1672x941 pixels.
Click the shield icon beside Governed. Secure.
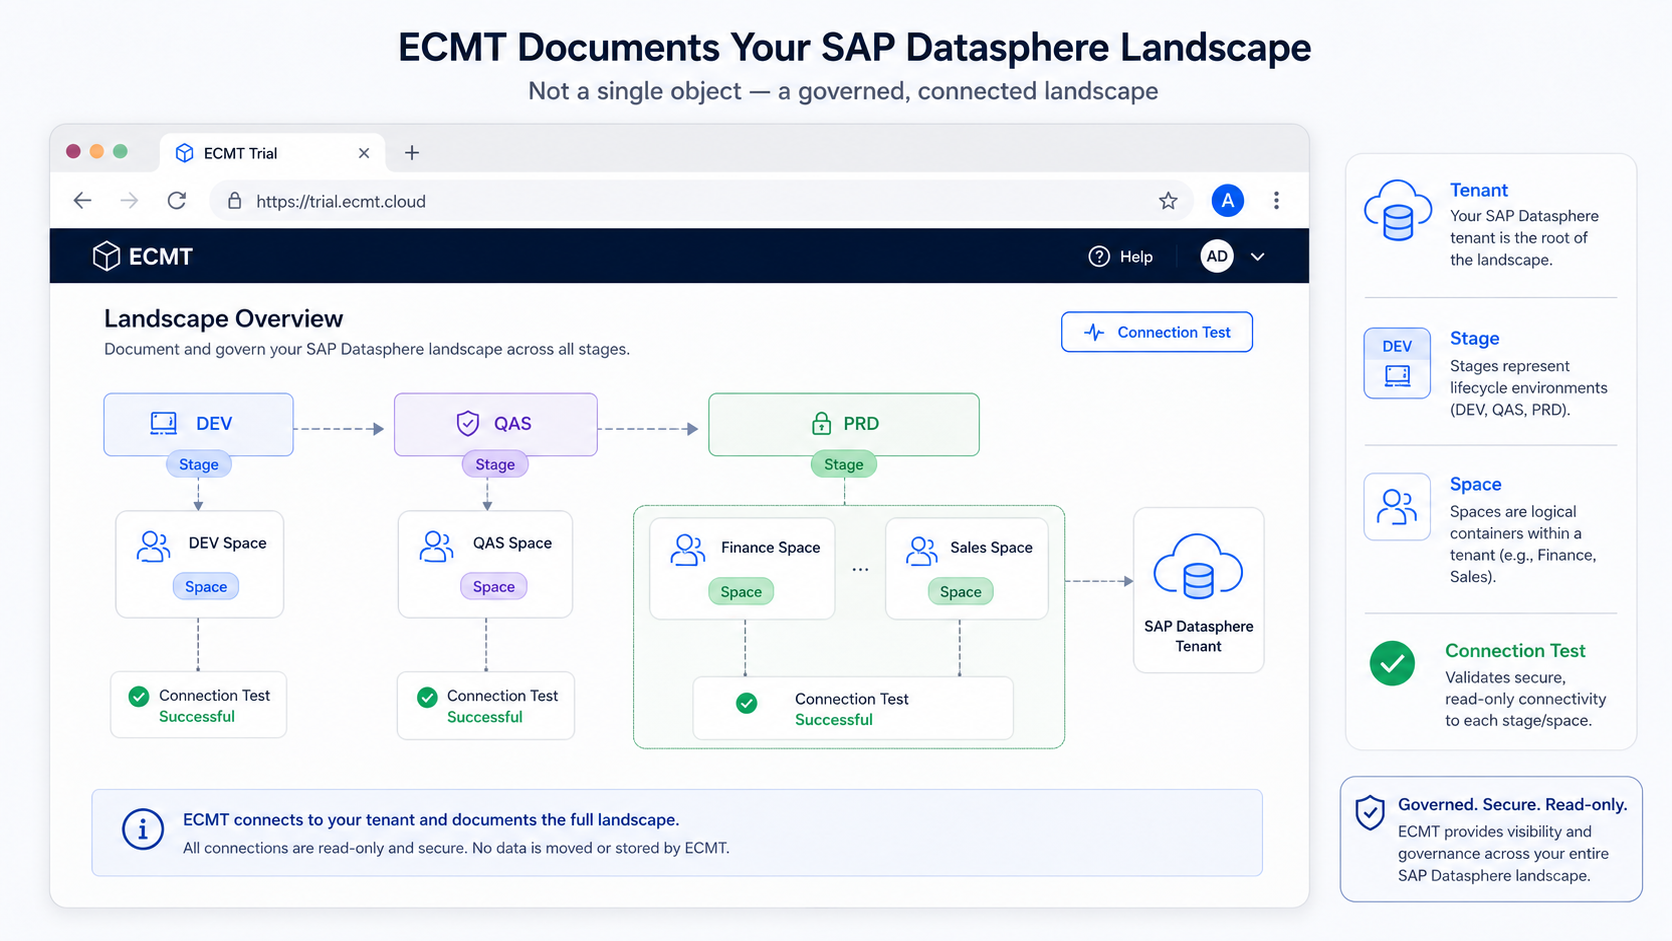[1370, 812]
